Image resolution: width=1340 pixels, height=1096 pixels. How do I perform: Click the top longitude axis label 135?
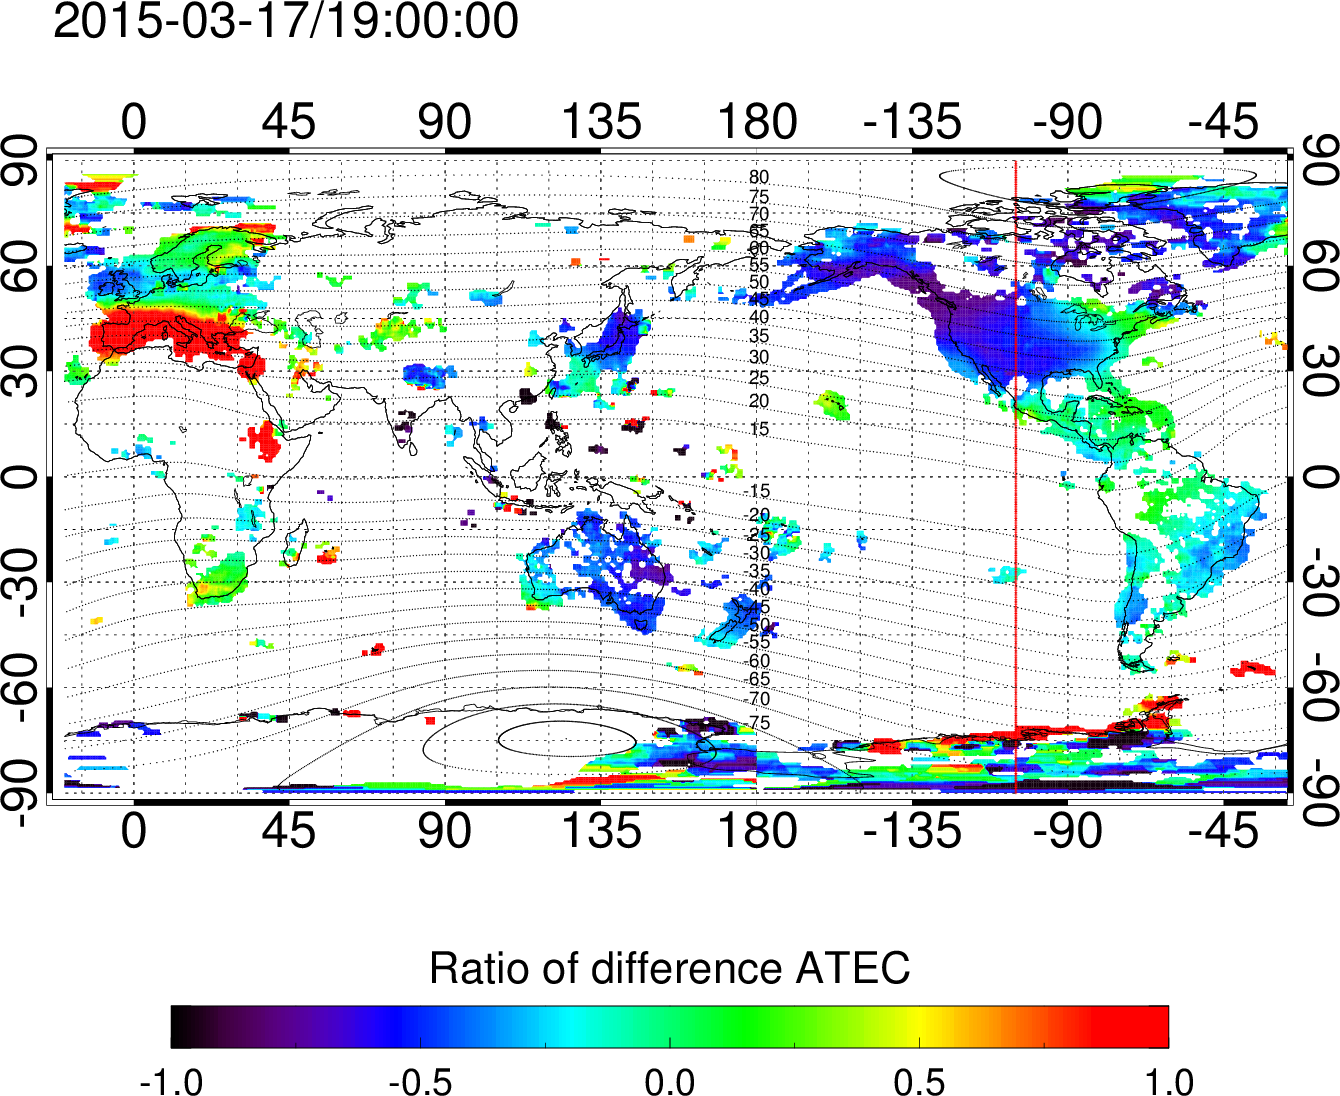click(601, 122)
